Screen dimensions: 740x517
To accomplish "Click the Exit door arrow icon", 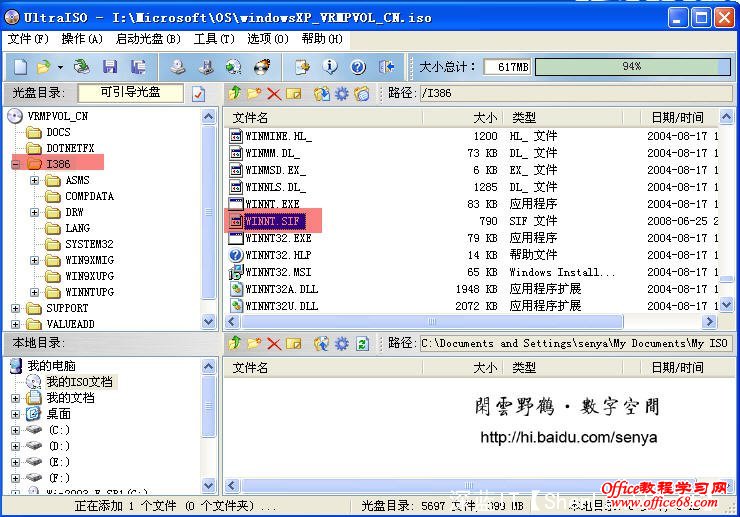I will click(387, 67).
